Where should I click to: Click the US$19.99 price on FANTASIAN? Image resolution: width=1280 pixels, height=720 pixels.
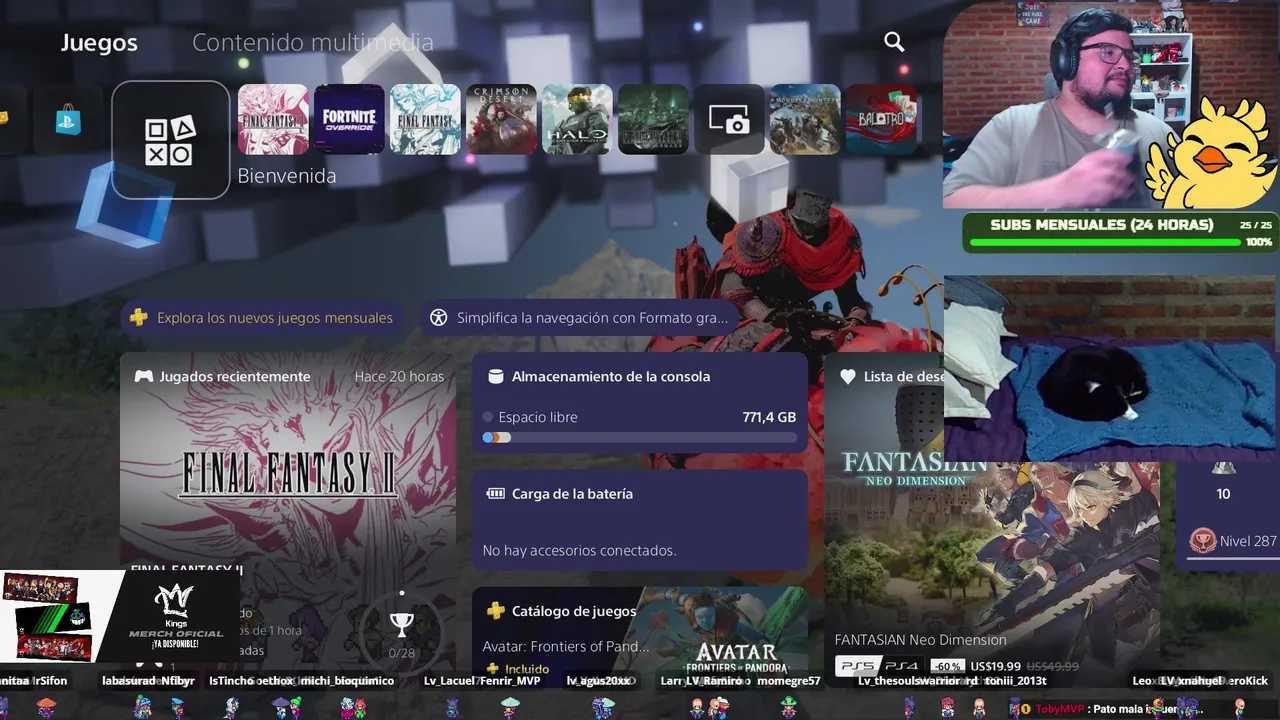(x=995, y=667)
